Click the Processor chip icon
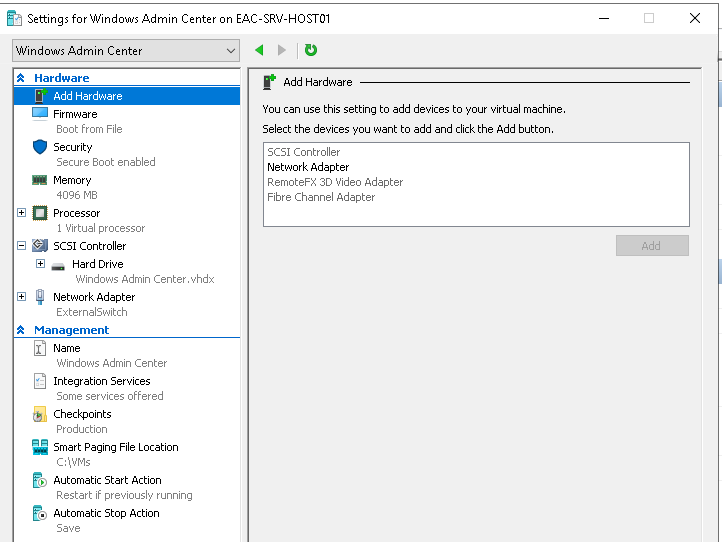This screenshot has width=722, height=542. coord(40,213)
